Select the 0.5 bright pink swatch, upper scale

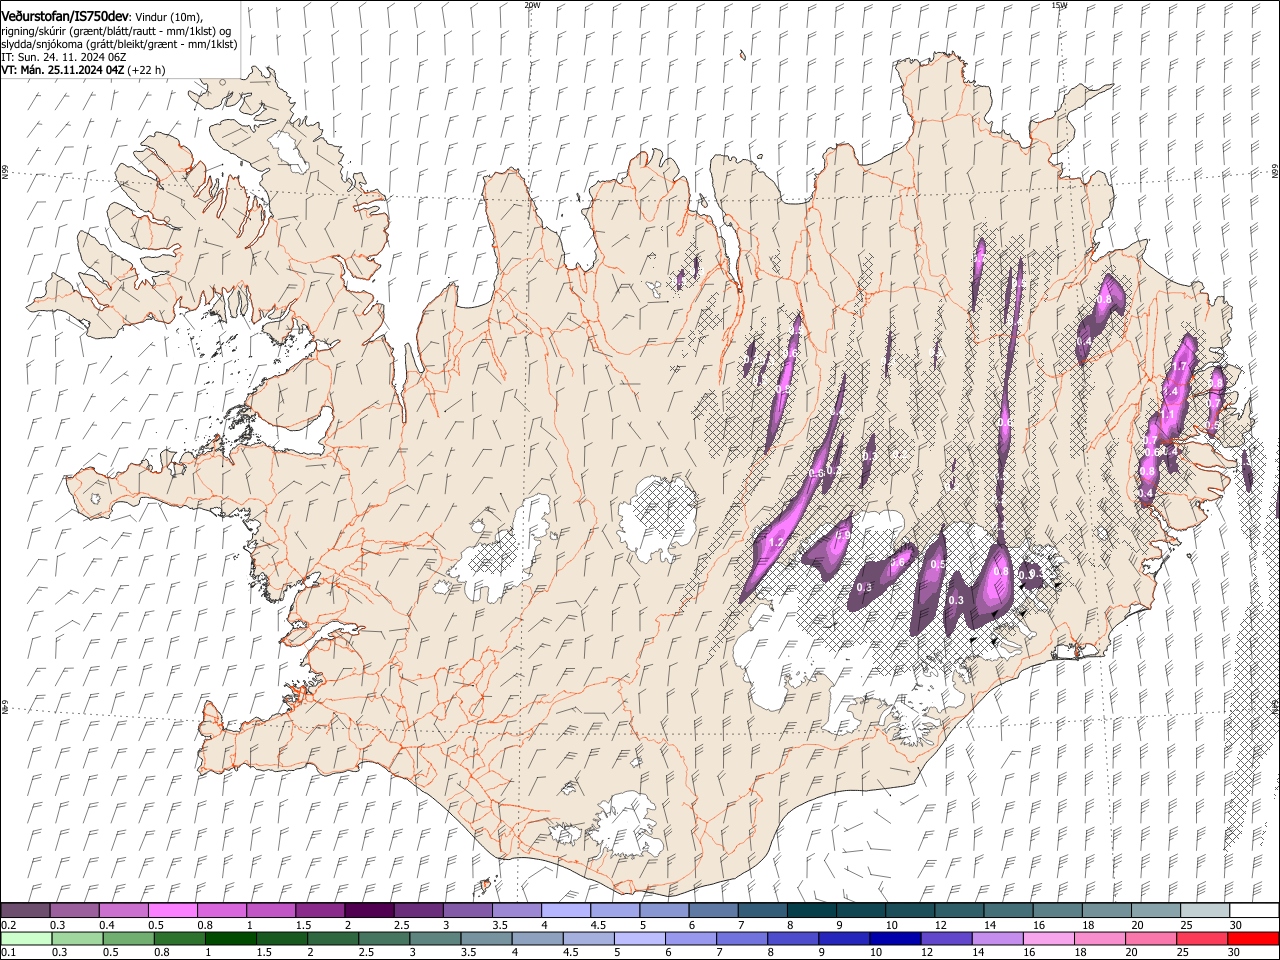pos(172,910)
